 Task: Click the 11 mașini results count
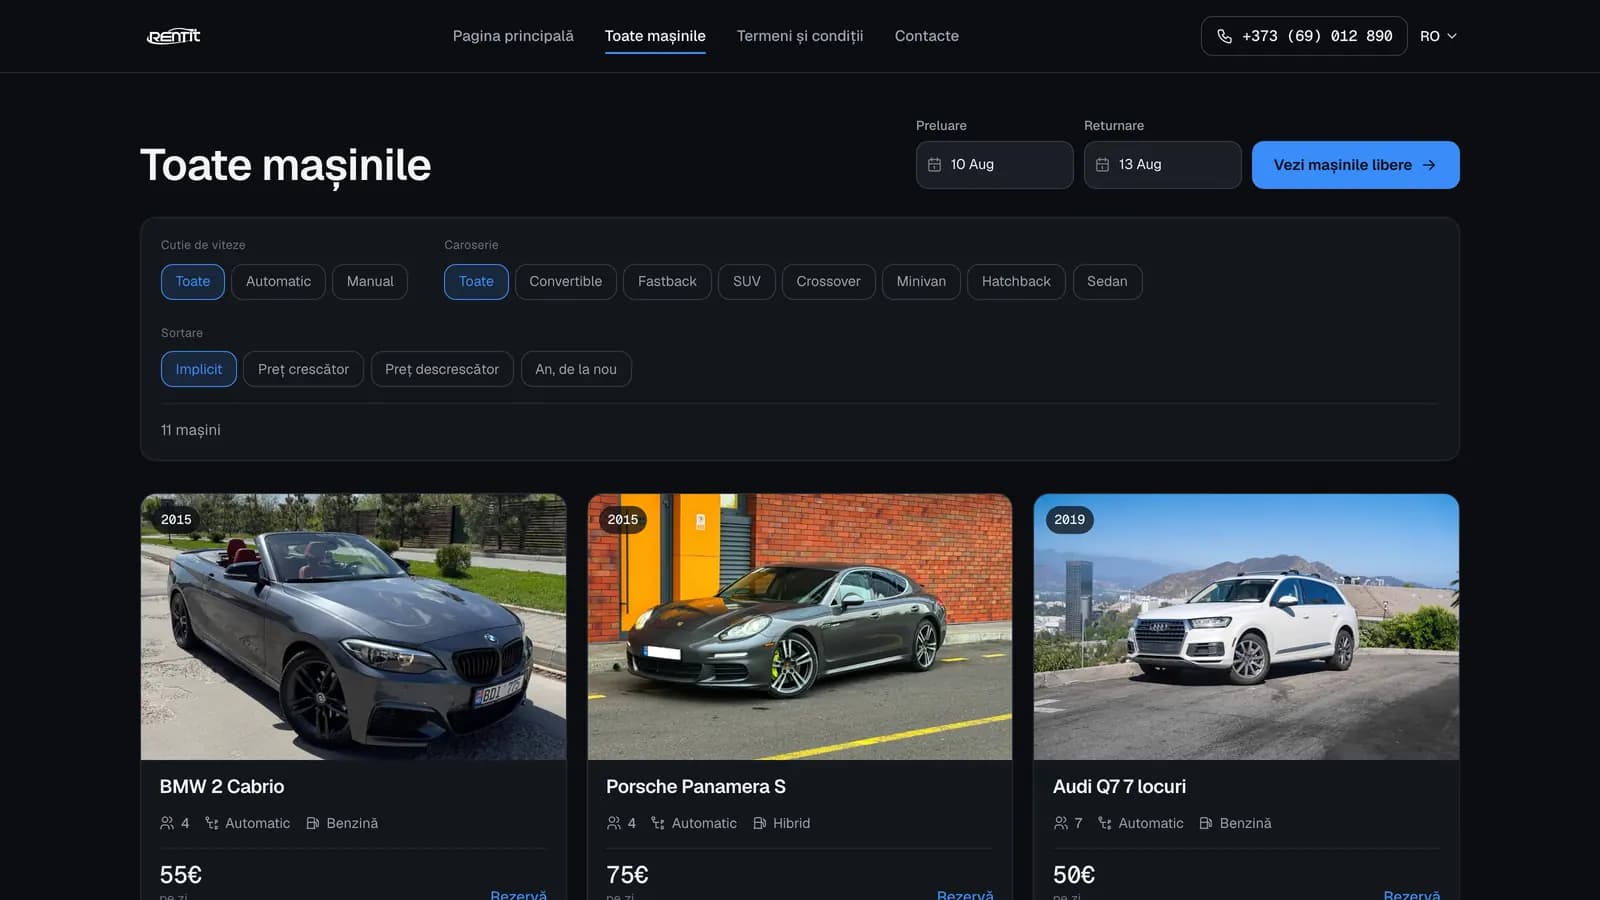pyautogui.click(x=191, y=430)
